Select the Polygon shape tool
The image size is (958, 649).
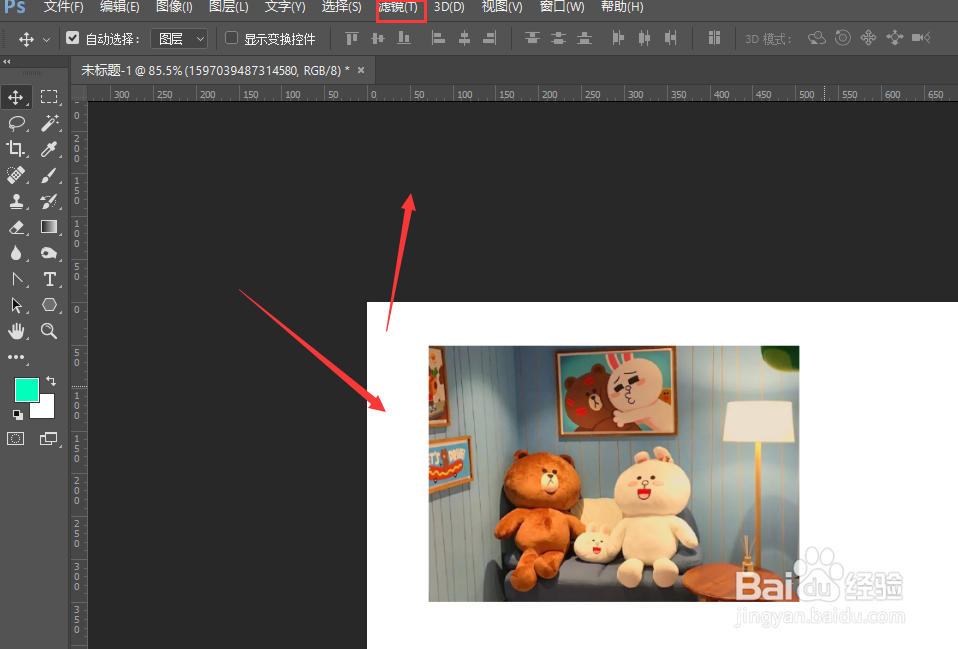coord(49,305)
